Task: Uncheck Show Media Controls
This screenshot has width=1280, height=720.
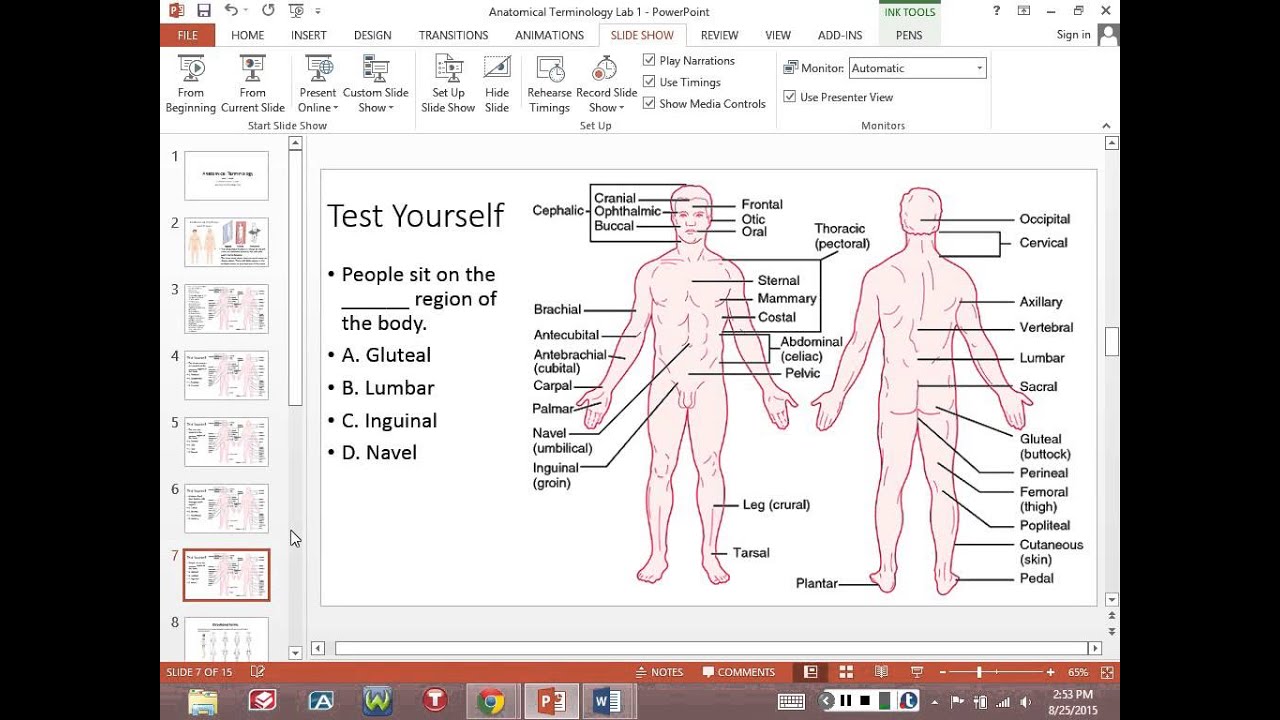Action: click(649, 103)
